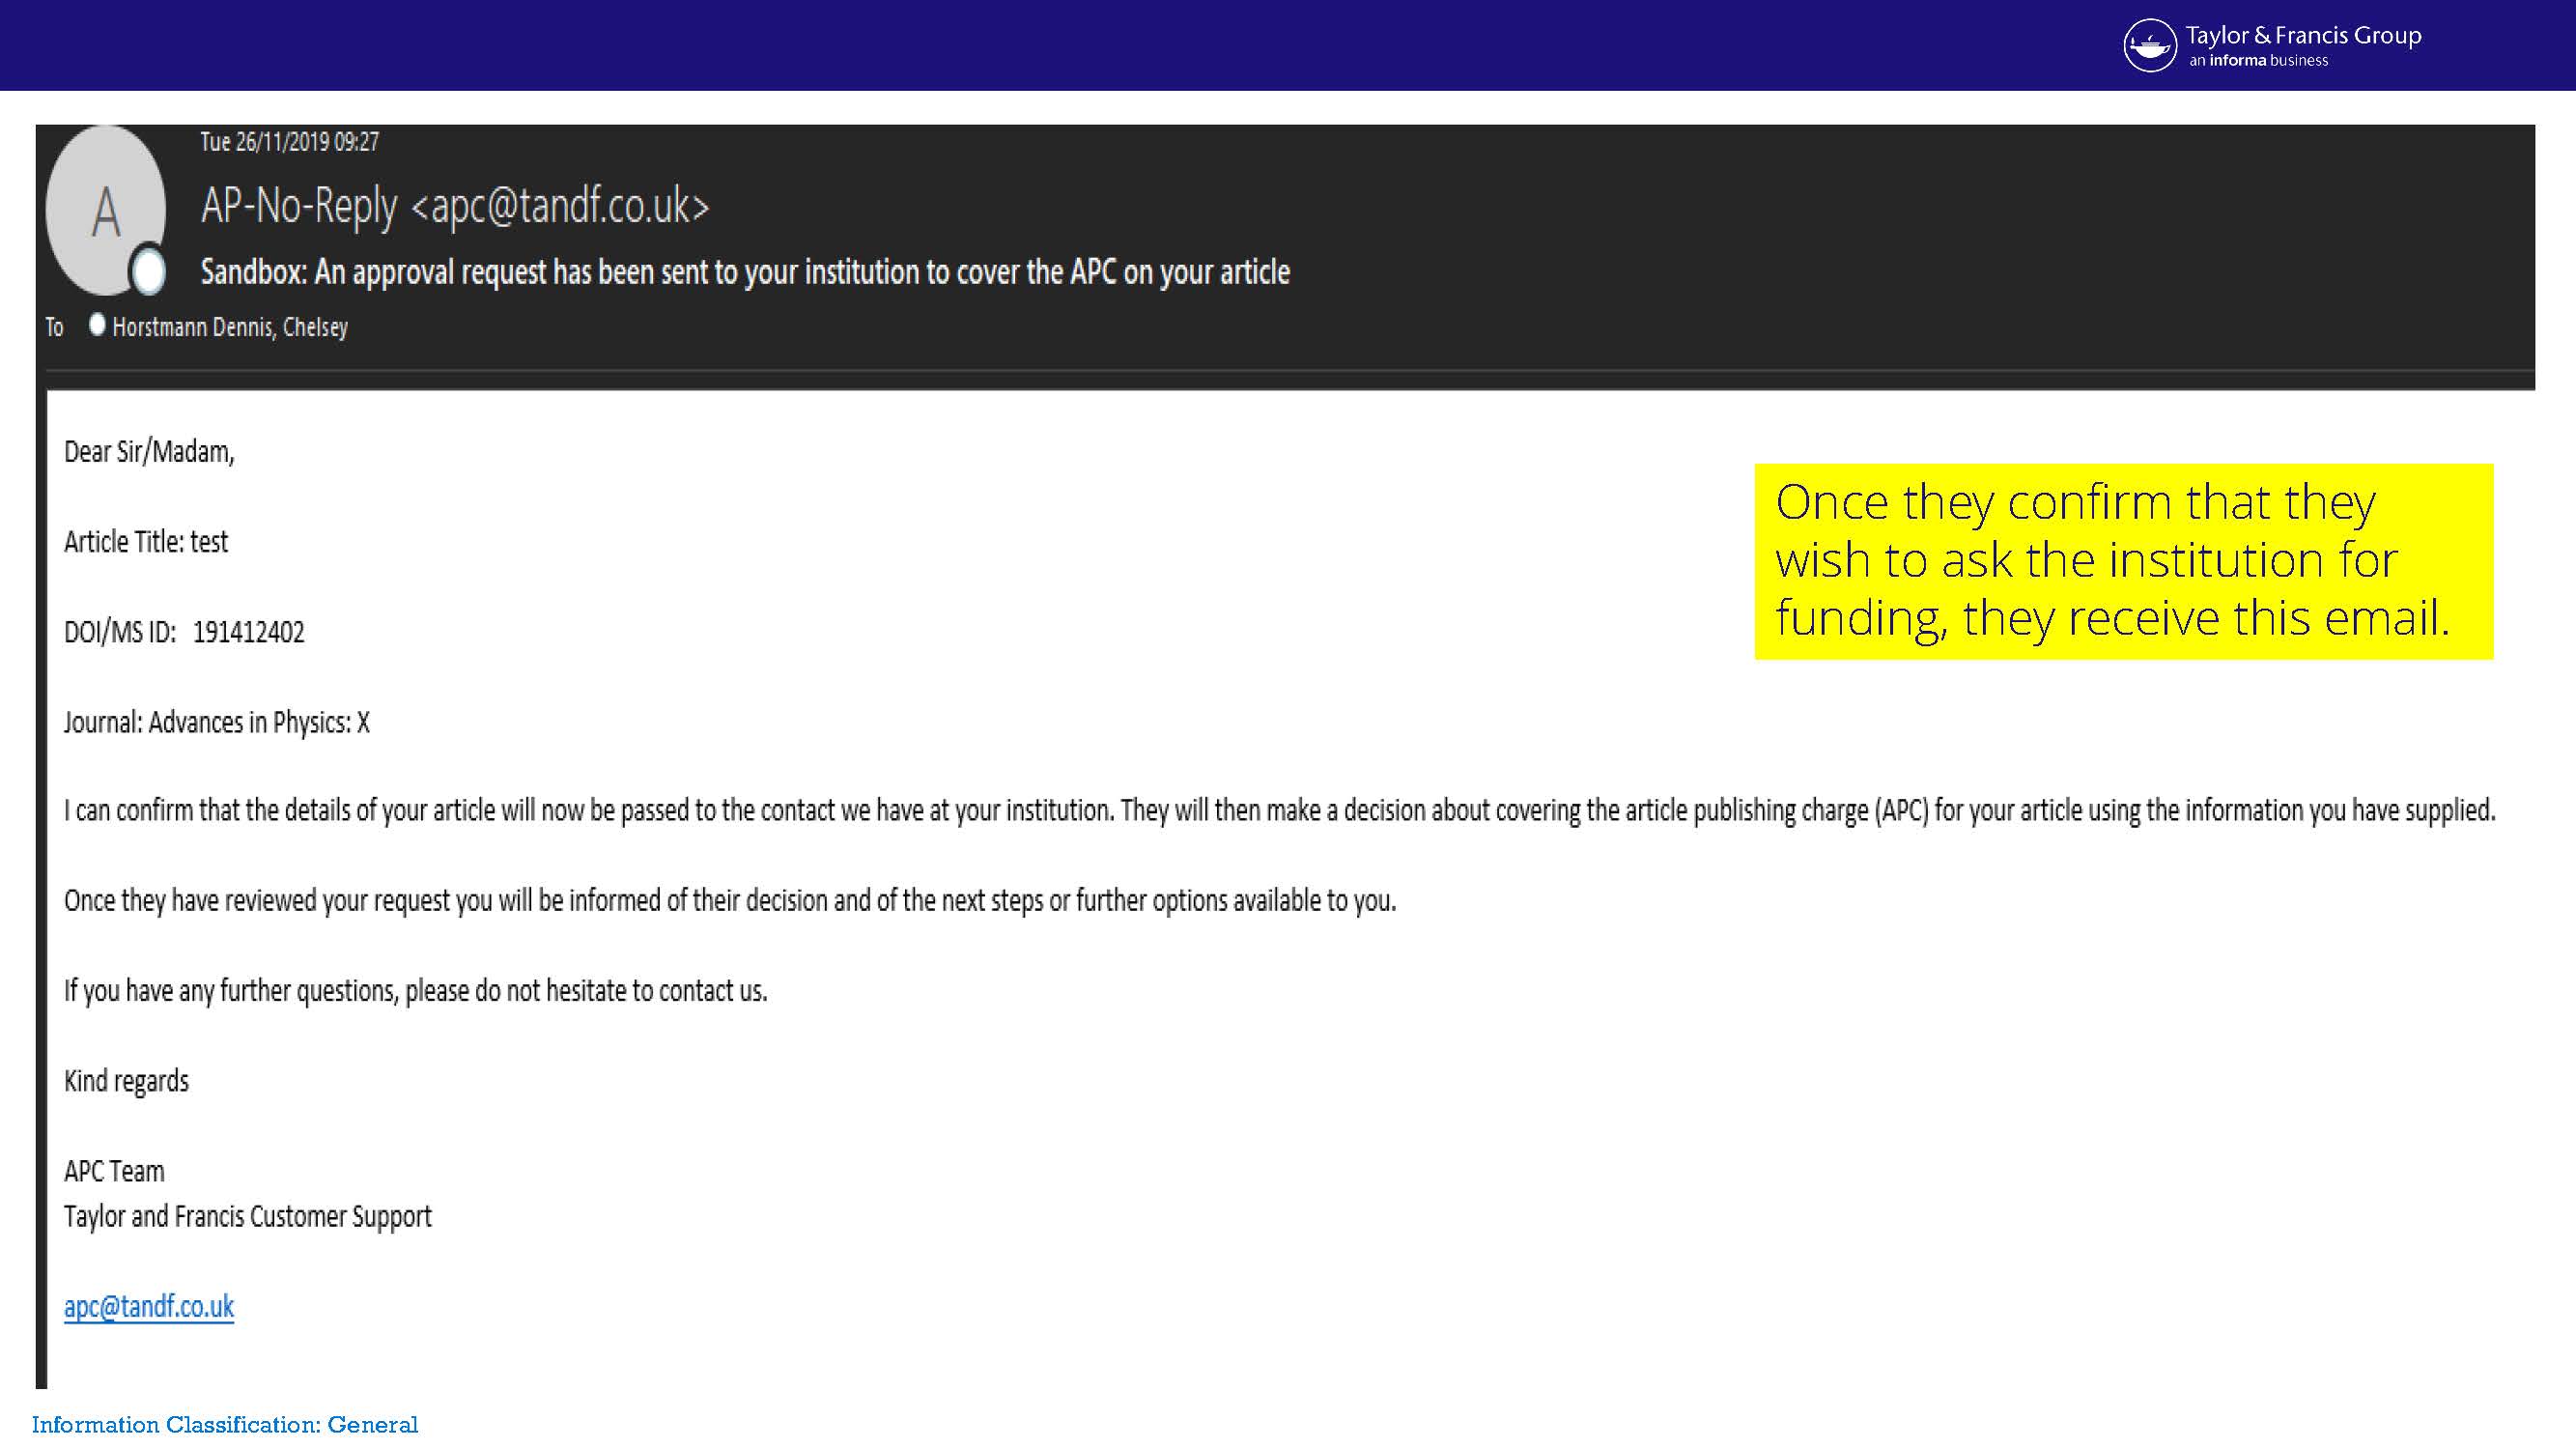Viewport: 2576px width, 1449px height.
Task: Click the sentence starting Once they have reviewed
Action: coord(730,901)
